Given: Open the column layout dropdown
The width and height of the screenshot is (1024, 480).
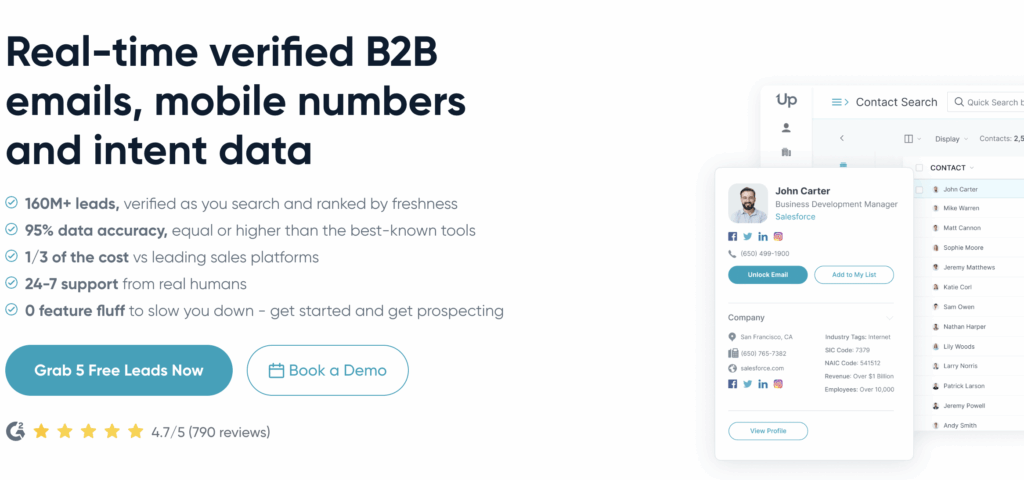Looking at the screenshot, I should coord(912,138).
